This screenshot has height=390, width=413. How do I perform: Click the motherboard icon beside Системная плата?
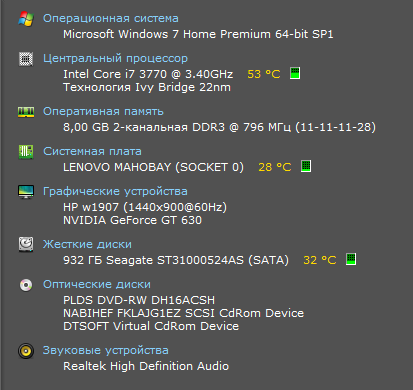tap(26, 152)
